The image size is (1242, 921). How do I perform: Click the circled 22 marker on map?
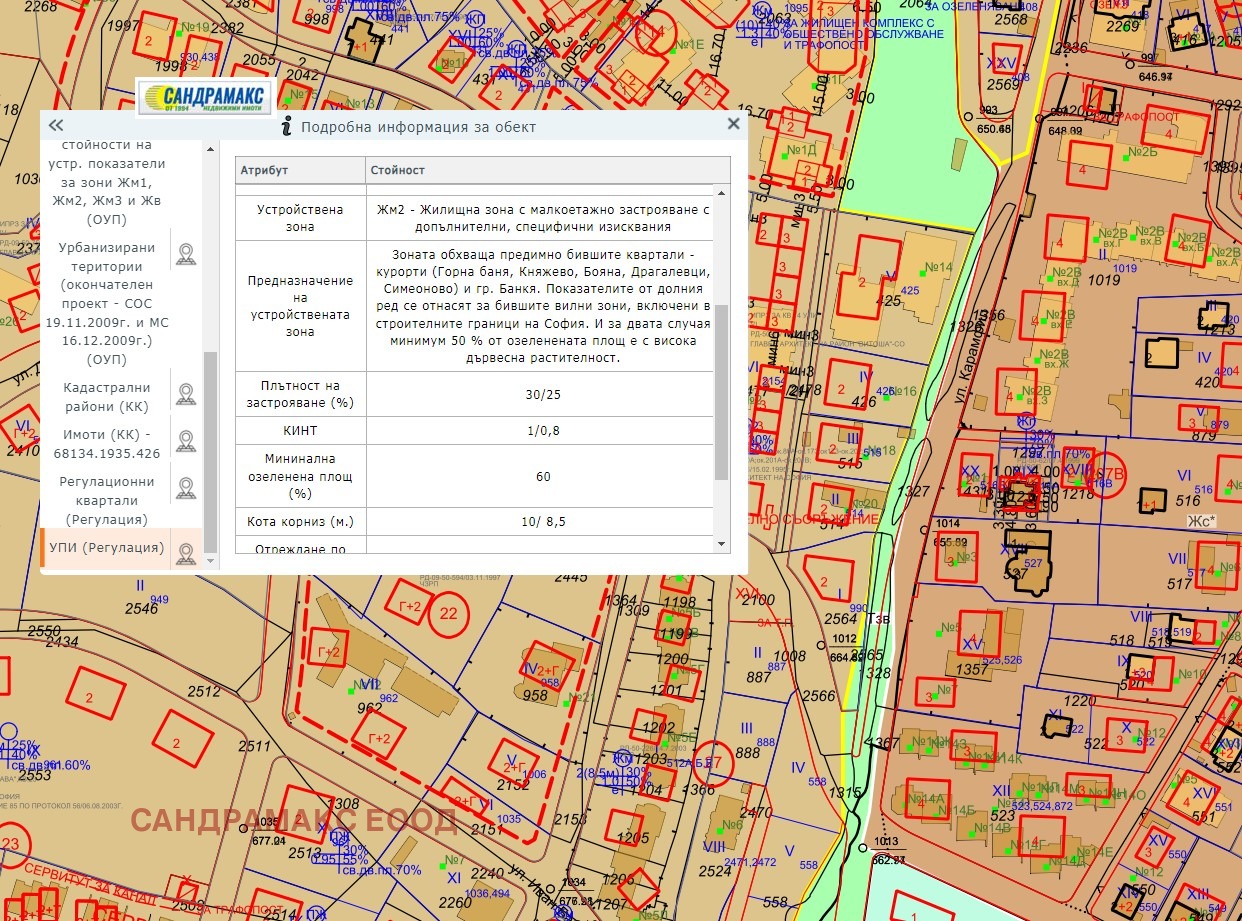coord(448,614)
